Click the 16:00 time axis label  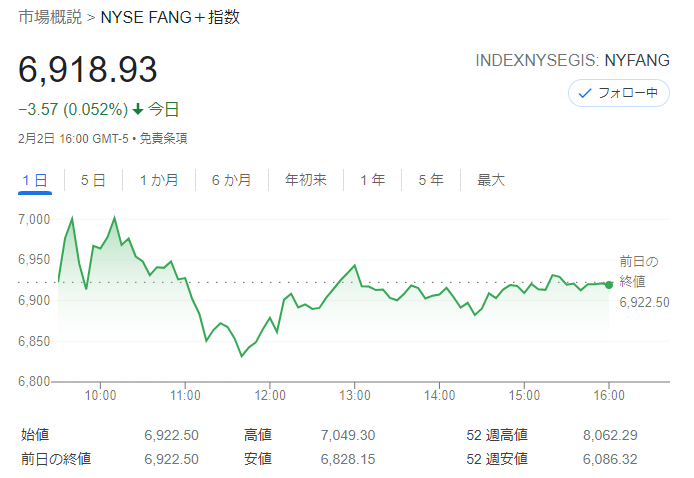click(x=609, y=395)
